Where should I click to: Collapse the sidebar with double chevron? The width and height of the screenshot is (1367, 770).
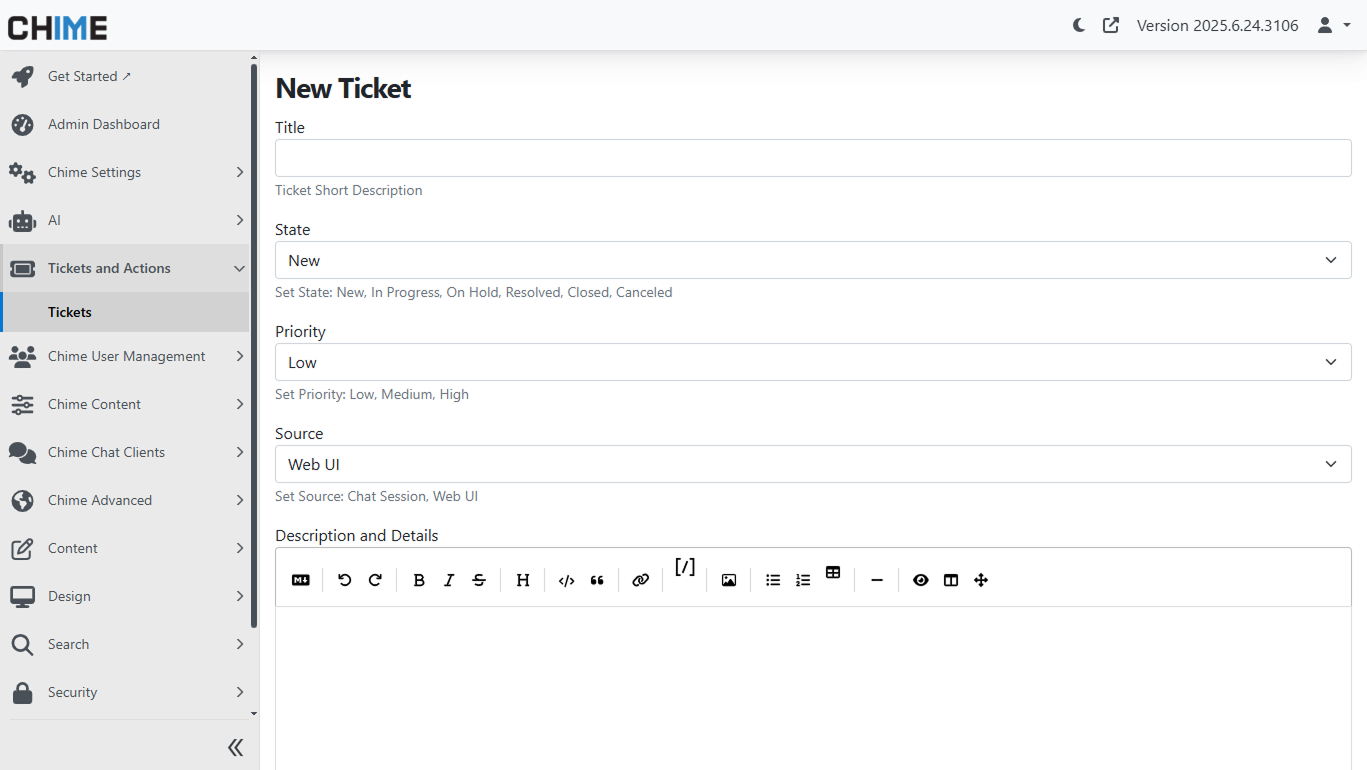pos(235,747)
